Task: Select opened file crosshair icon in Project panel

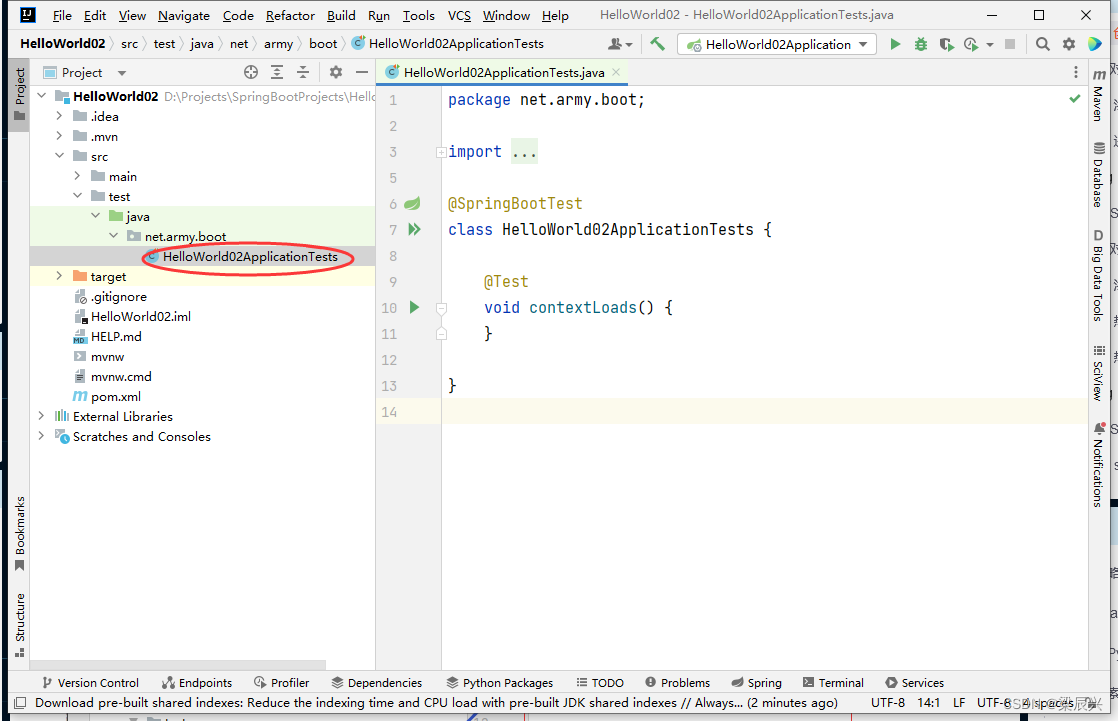Action: [250, 72]
